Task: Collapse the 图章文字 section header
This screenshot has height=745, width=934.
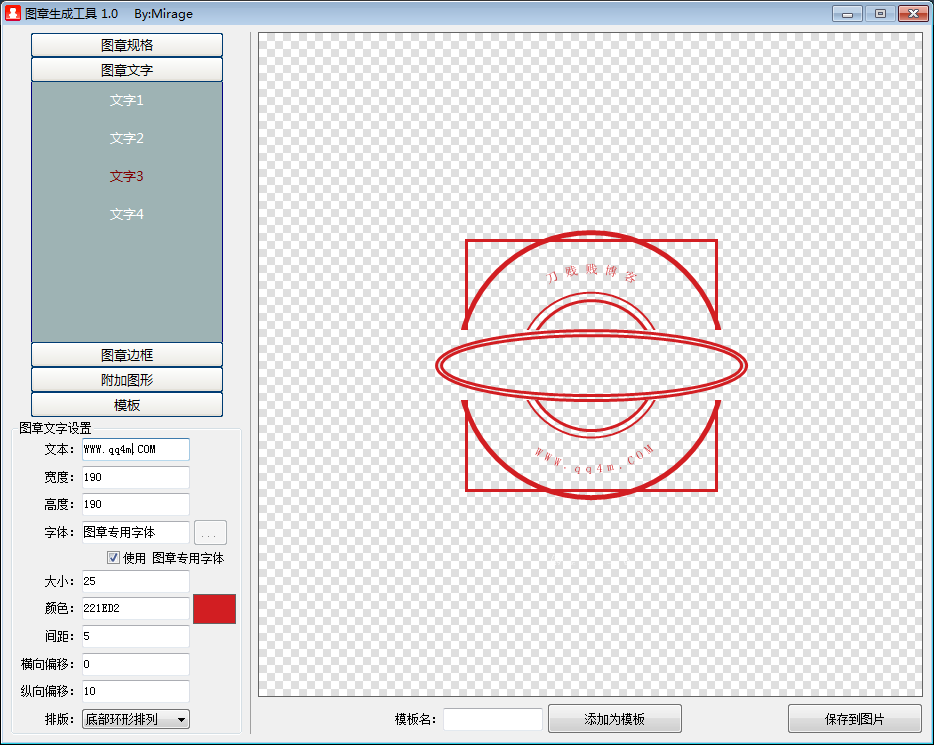Action: coord(127,70)
